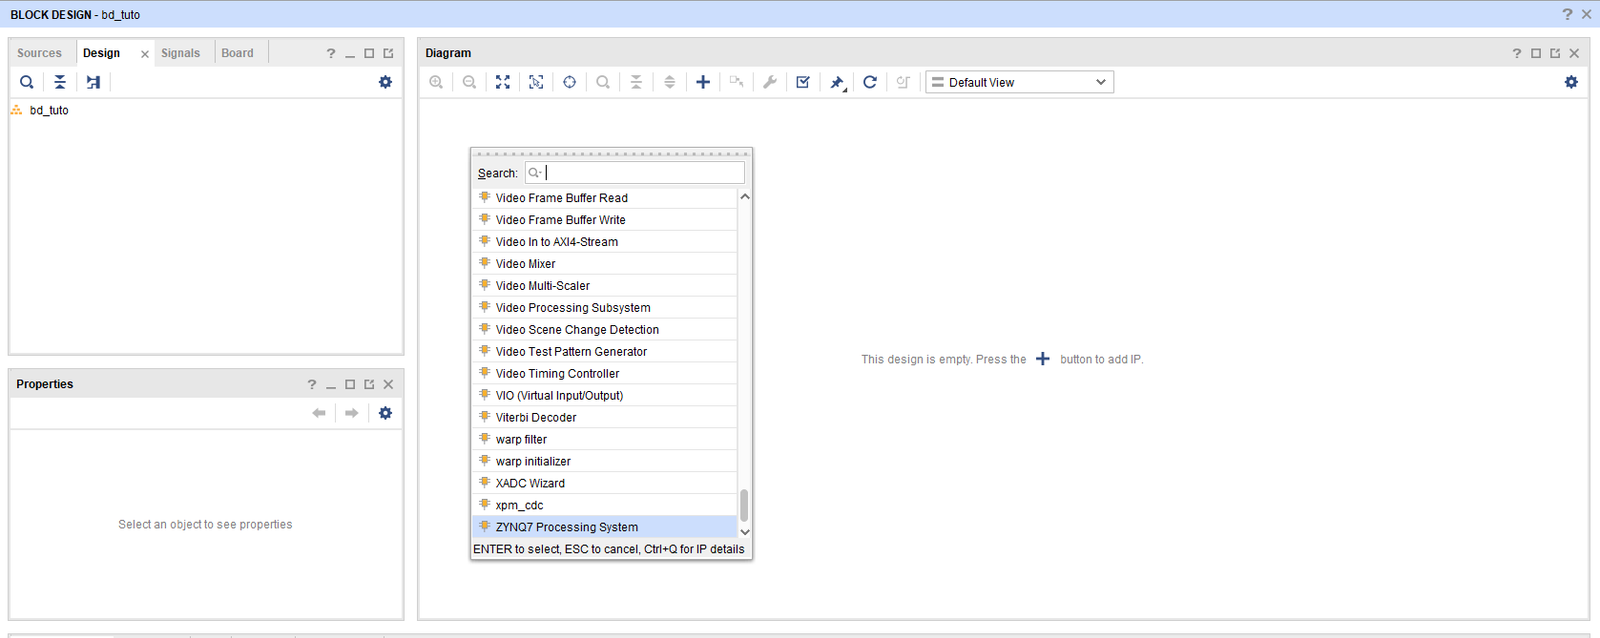Open the Default View dropdown
The height and width of the screenshot is (638, 1600).
(x=1019, y=82)
